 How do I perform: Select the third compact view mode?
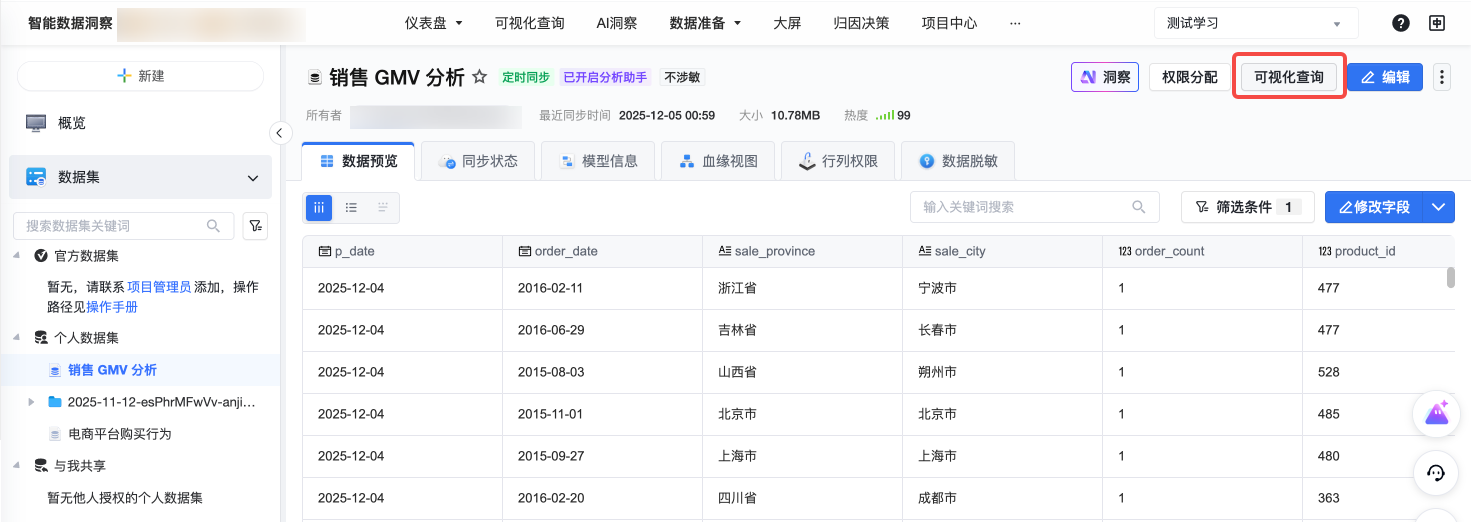click(383, 207)
